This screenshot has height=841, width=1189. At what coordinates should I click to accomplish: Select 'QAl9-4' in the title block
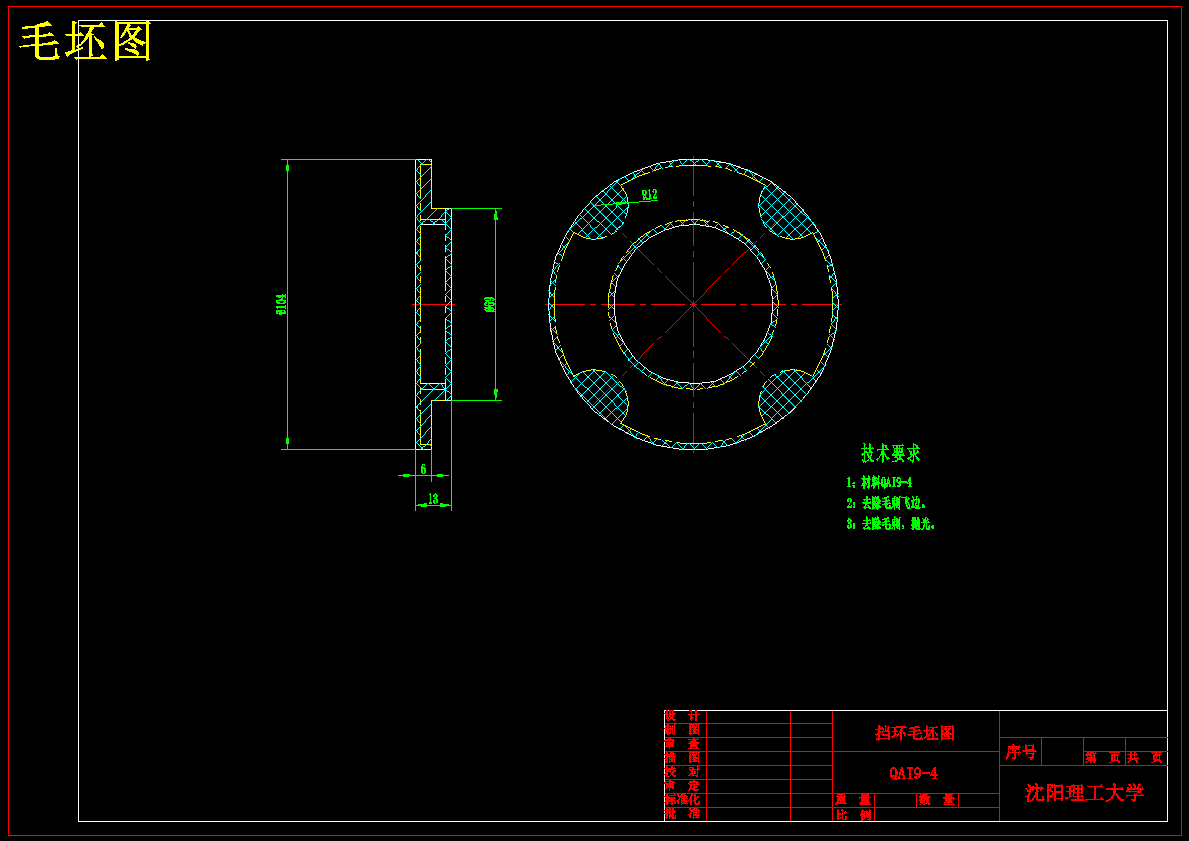(x=914, y=774)
